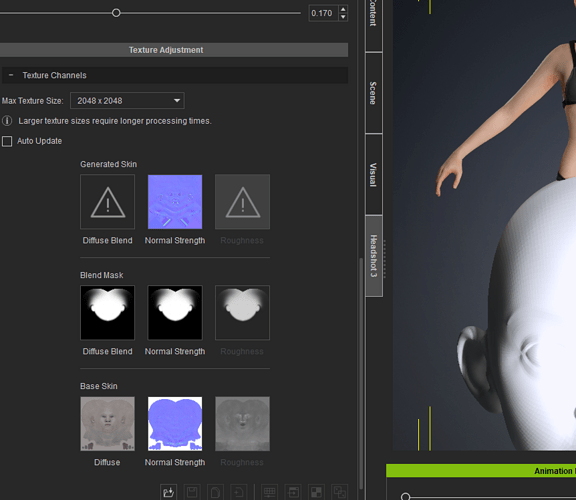The width and height of the screenshot is (576, 500).
Task: Collapse the Texture Channels section
Action: (x=11, y=75)
